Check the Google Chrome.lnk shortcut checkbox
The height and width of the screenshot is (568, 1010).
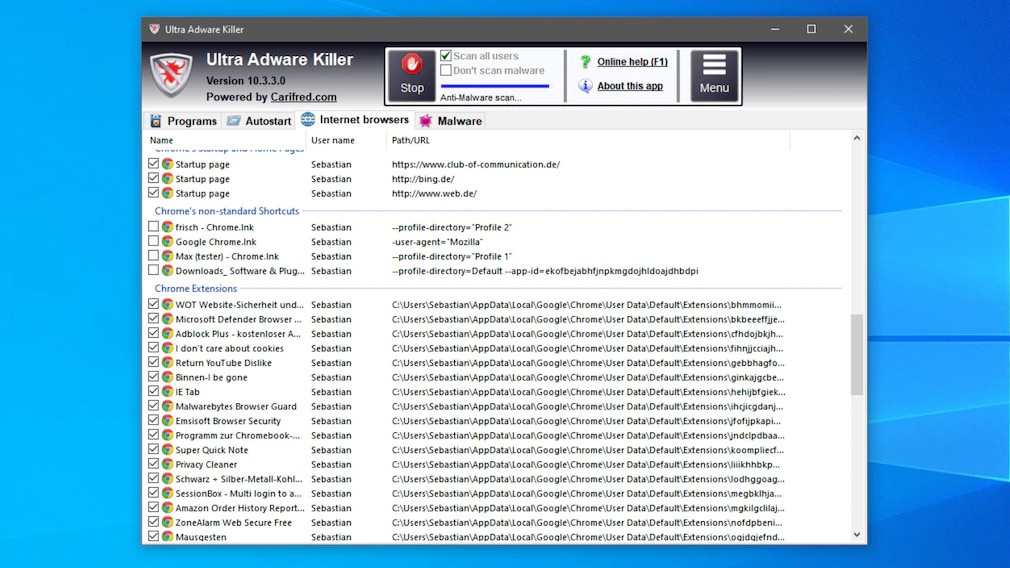click(153, 241)
